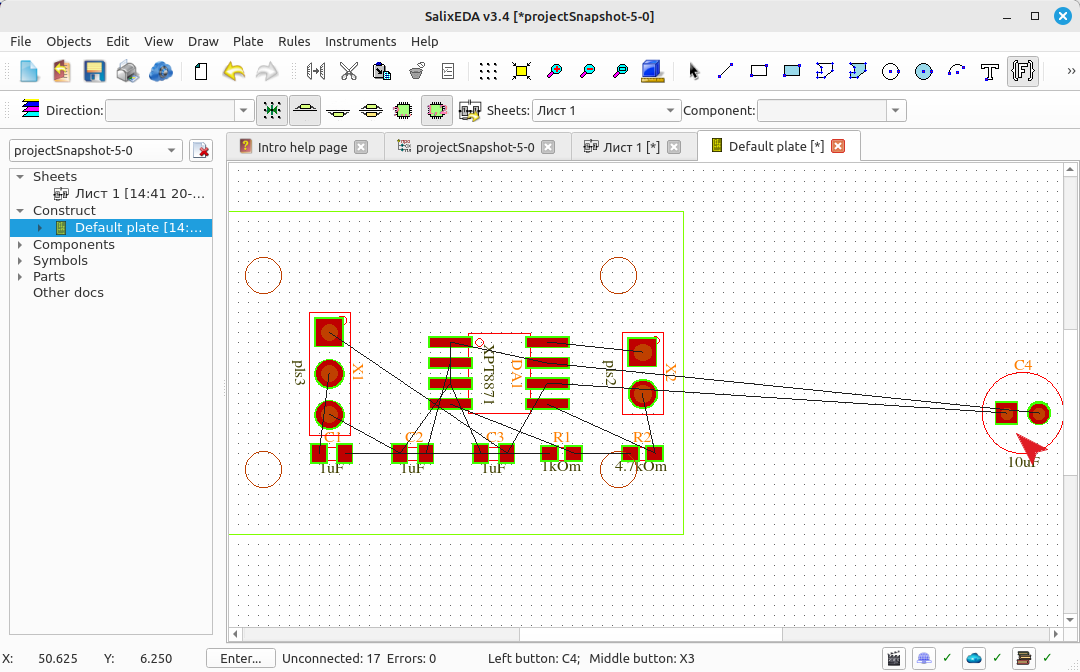
Task: Select the empty Circle tool
Action: (x=891, y=71)
